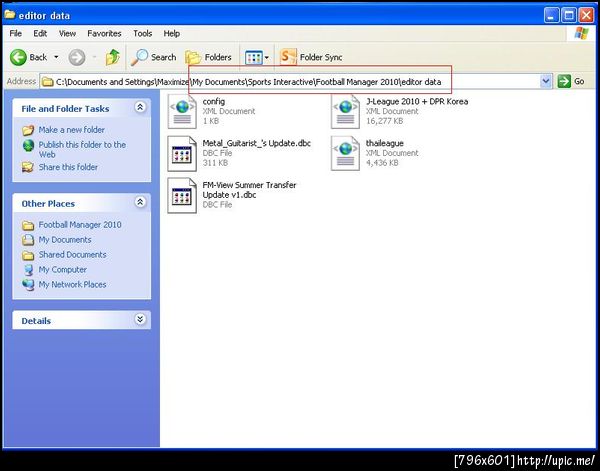Select the Metal_Guitarist_'s Update.dbc file icon
Image resolution: width=600 pixels, height=471 pixels.
click(182, 153)
